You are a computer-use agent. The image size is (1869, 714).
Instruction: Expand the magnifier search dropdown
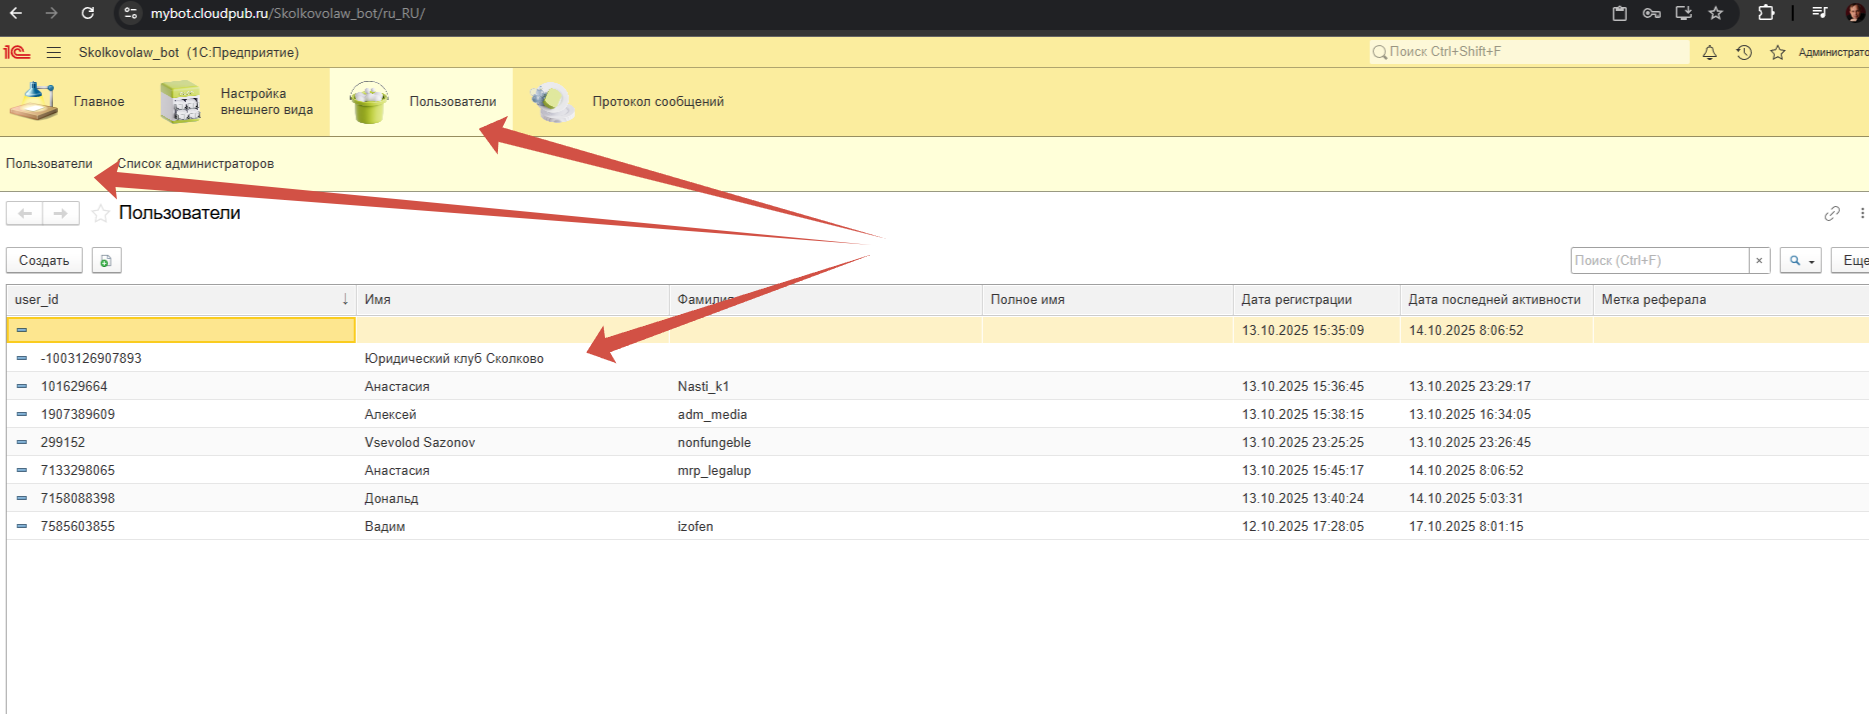click(1800, 261)
